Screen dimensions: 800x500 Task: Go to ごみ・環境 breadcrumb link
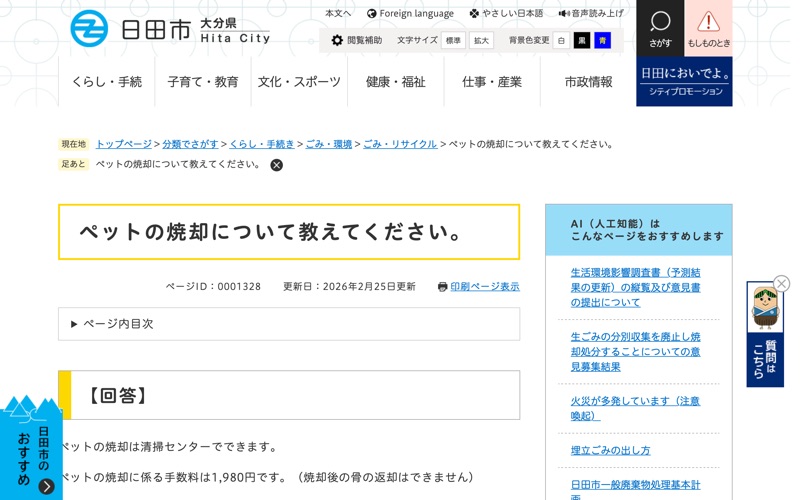click(329, 144)
